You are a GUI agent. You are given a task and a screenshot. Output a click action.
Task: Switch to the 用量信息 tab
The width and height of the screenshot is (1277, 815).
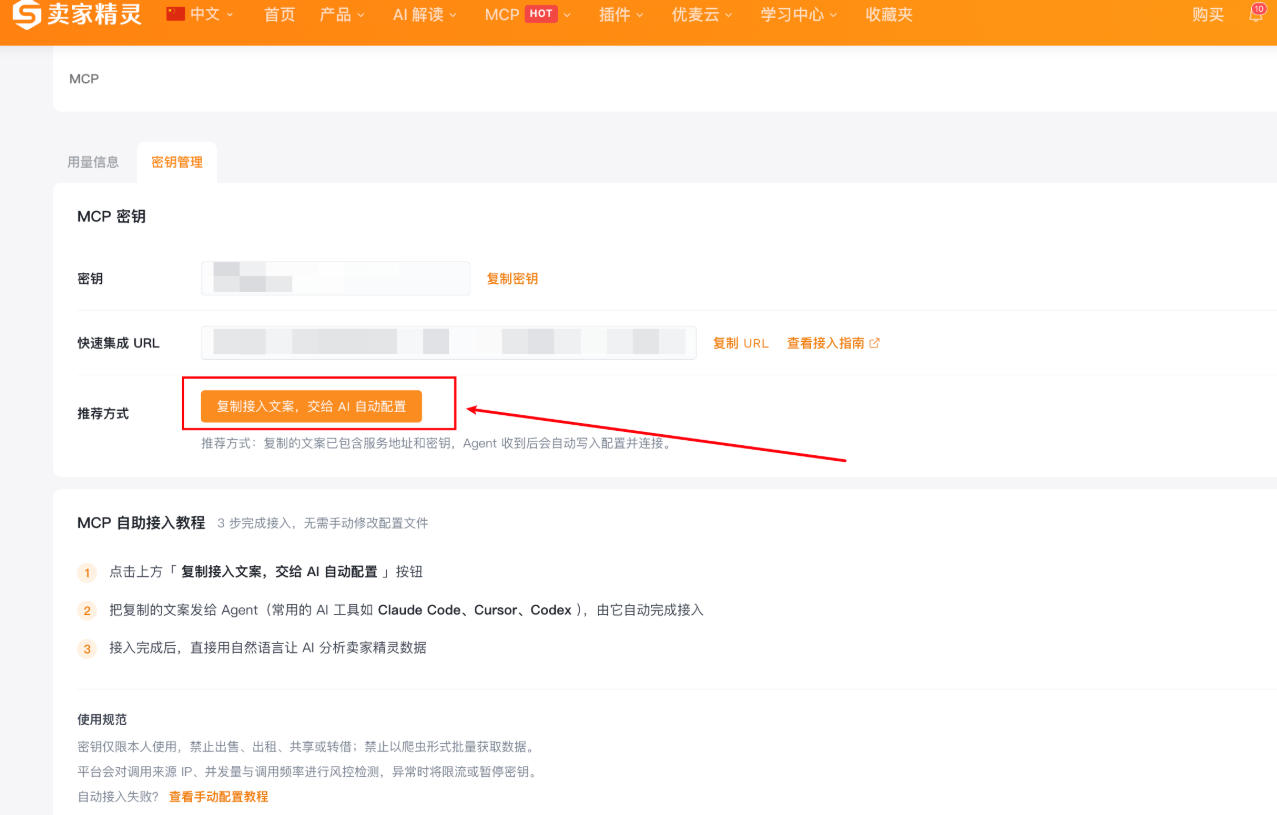93,162
